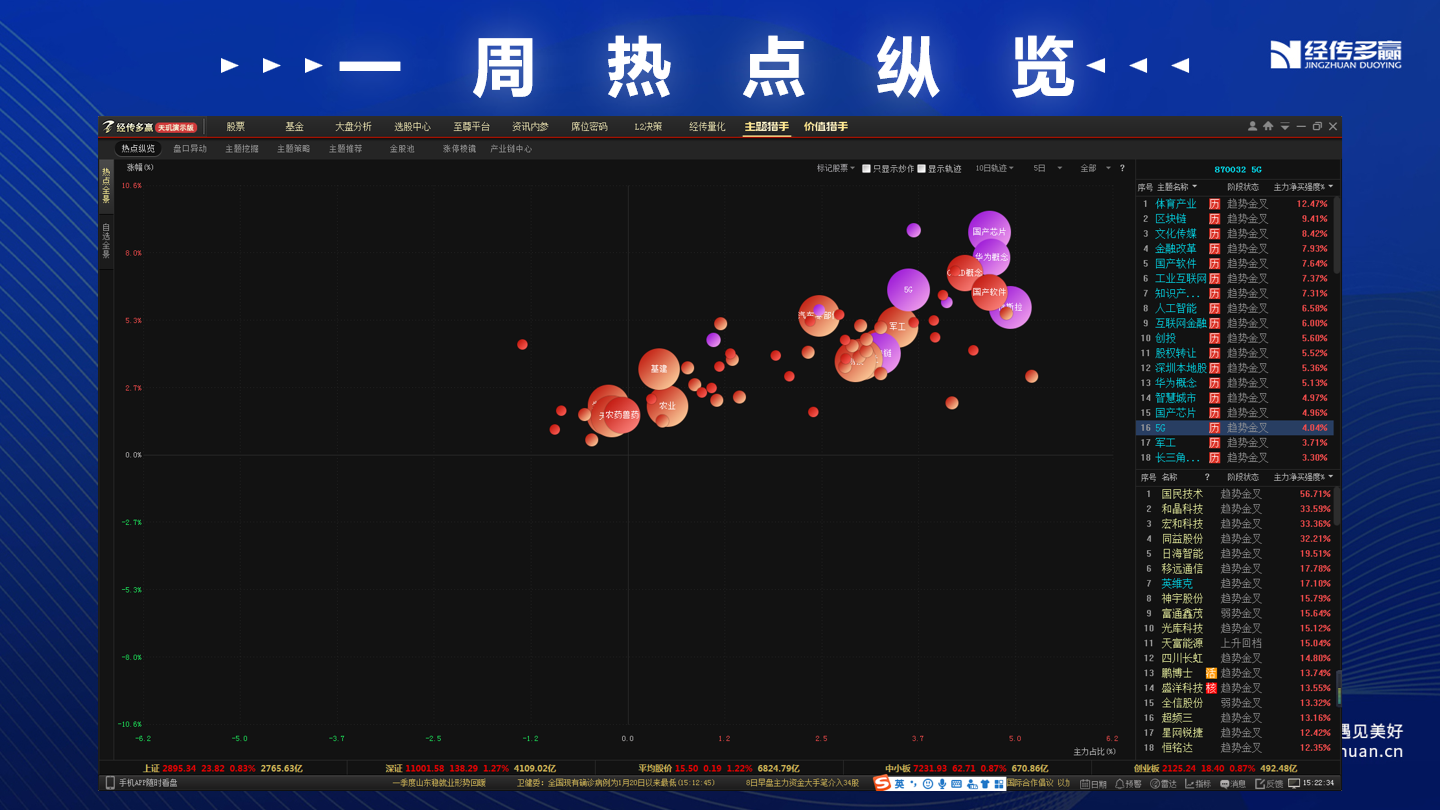Select the 主题猎手 menu tab

pyautogui.click(x=766, y=127)
